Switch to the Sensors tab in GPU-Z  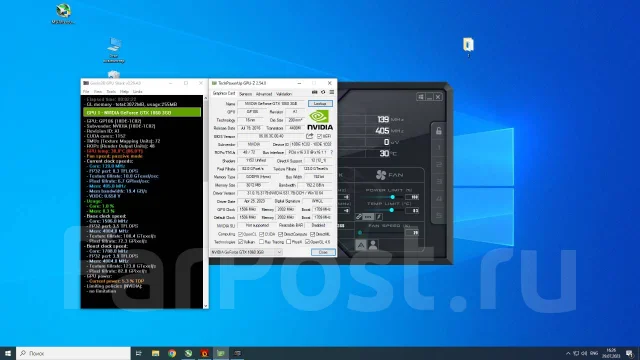pyautogui.click(x=245, y=94)
